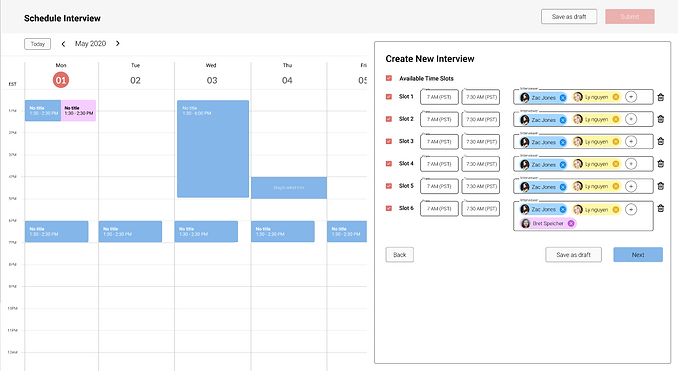Click the Back button

pyautogui.click(x=400, y=255)
